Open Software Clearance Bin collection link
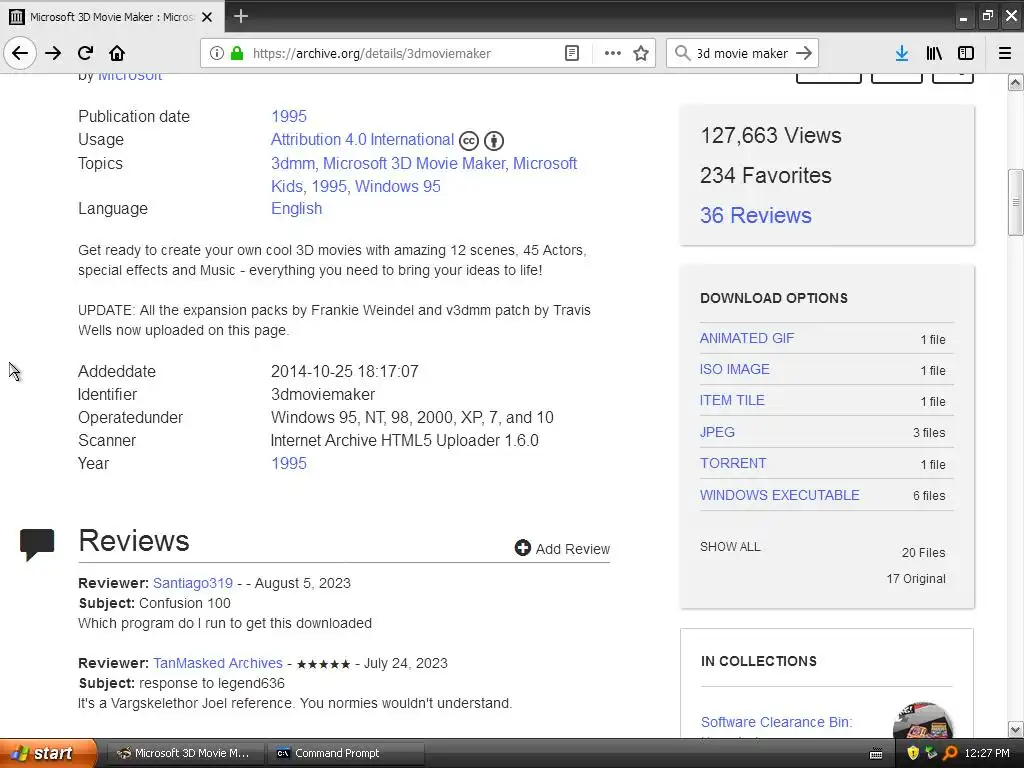1024x768 pixels. 776,722
